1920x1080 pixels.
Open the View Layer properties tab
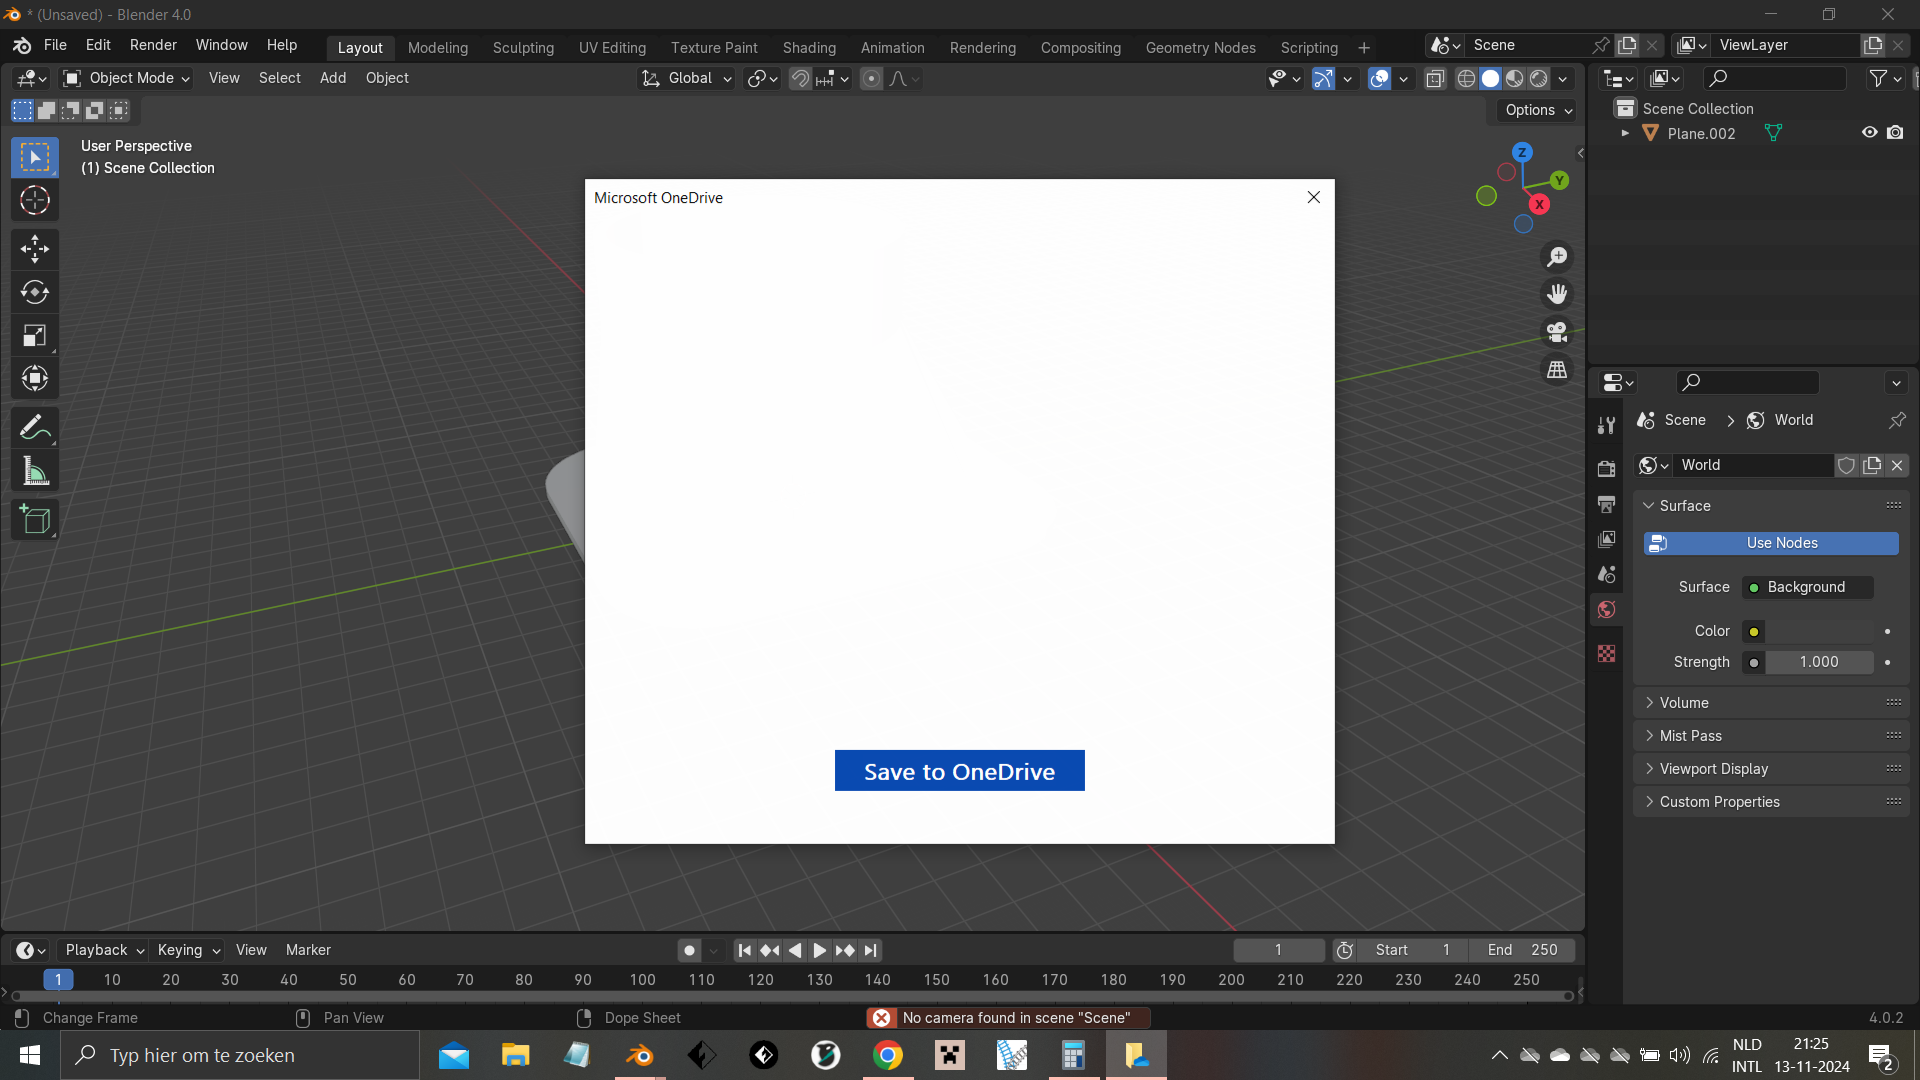(x=1607, y=539)
